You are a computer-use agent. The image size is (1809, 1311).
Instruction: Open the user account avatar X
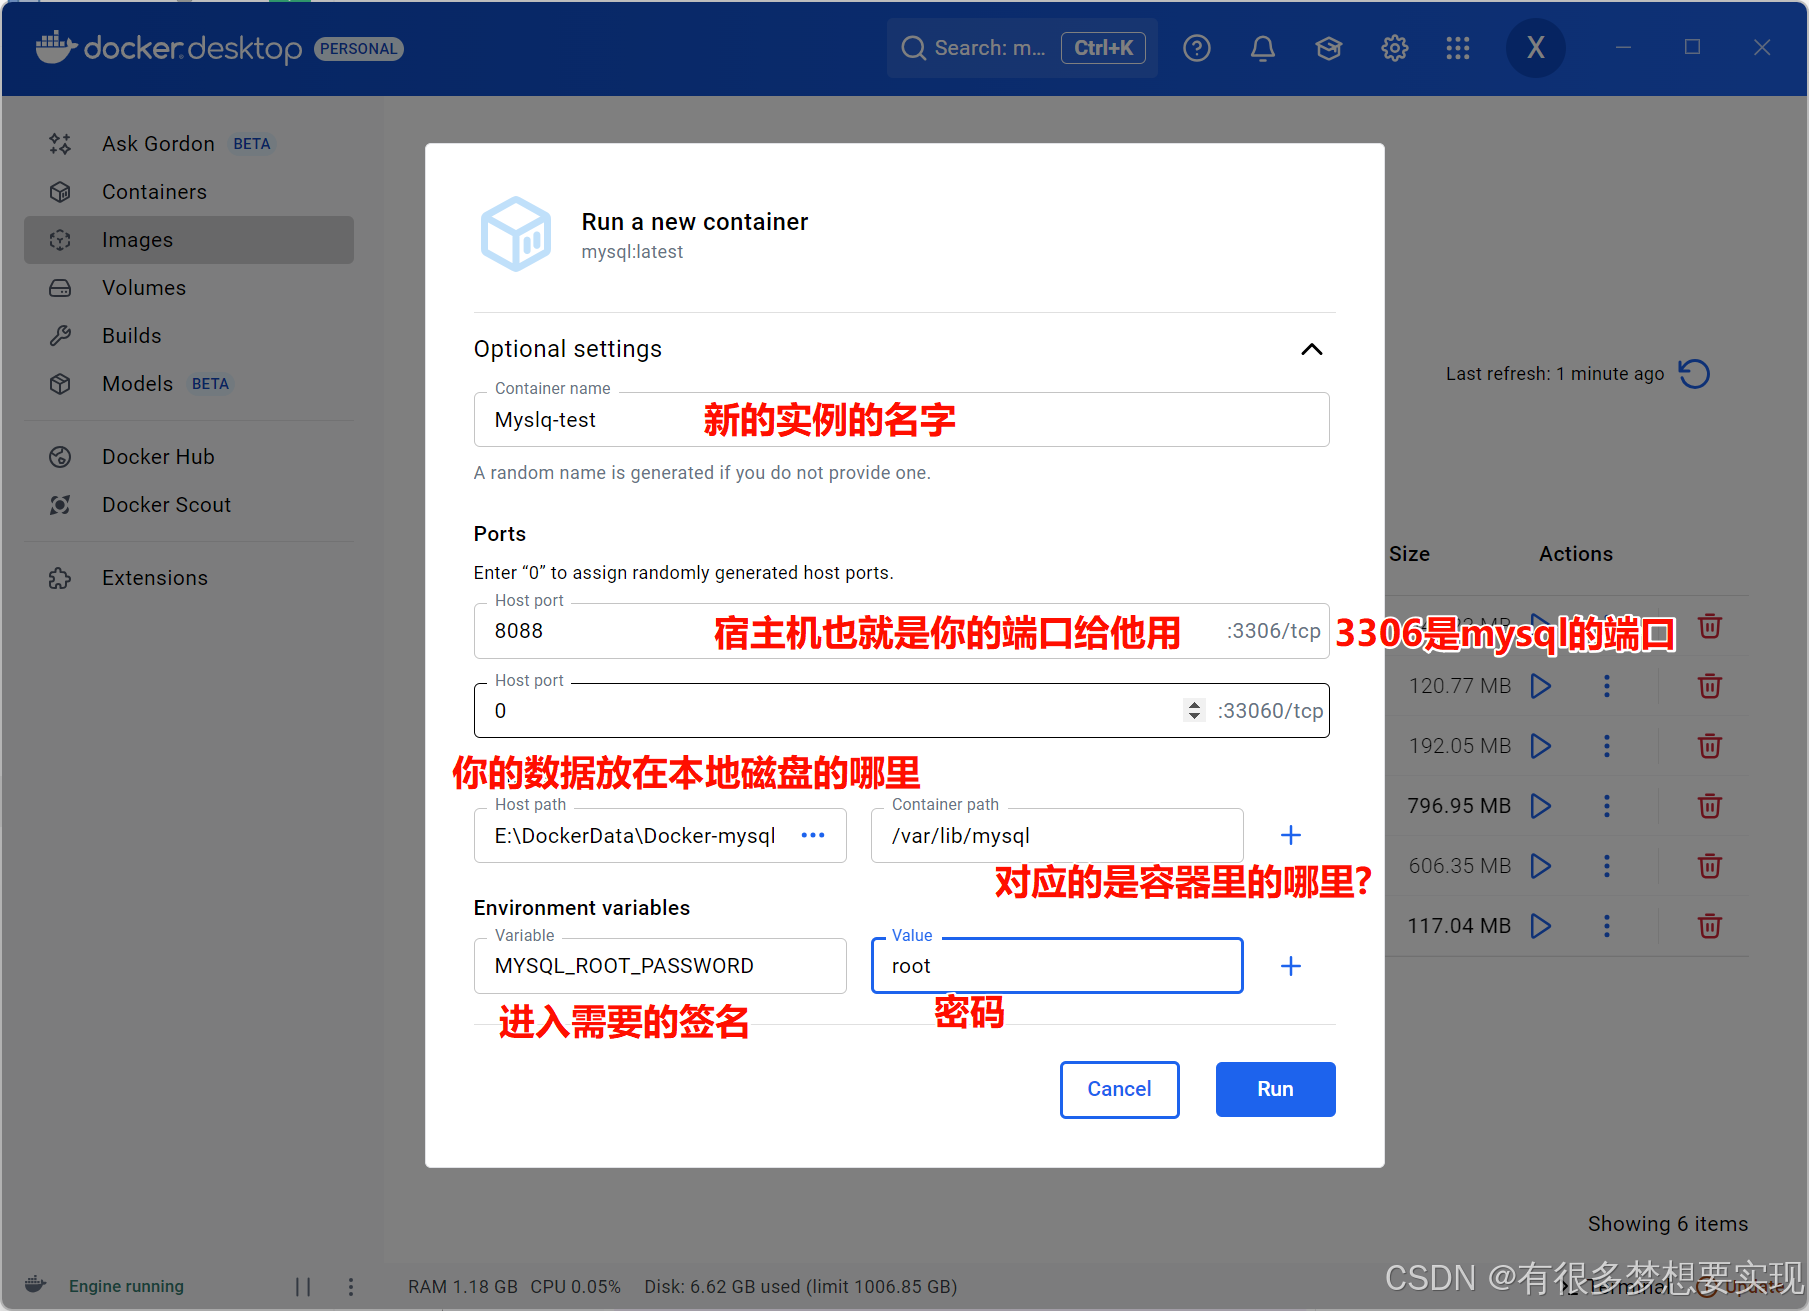click(1536, 48)
